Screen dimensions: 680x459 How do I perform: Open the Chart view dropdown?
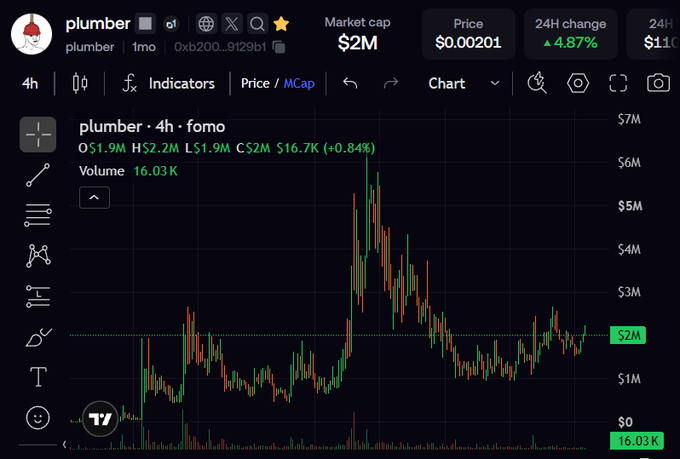click(464, 83)
